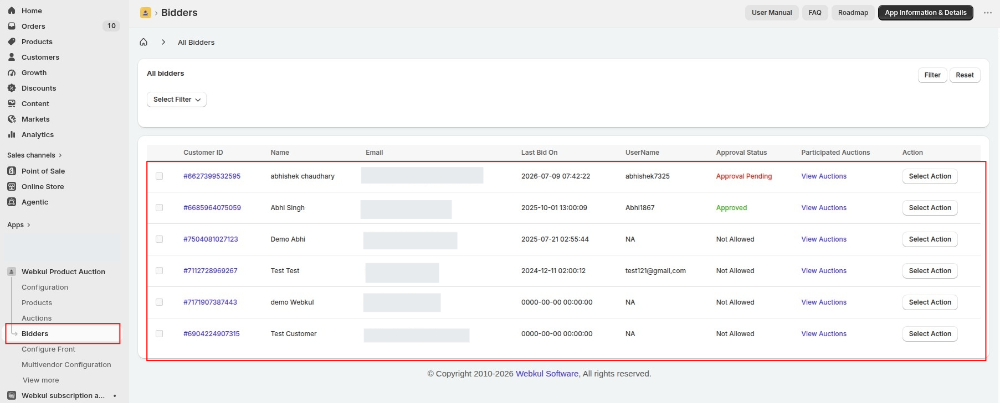Click the Filter button
The height and width of the screenshot is (403, 1000).
click(932, 75)
